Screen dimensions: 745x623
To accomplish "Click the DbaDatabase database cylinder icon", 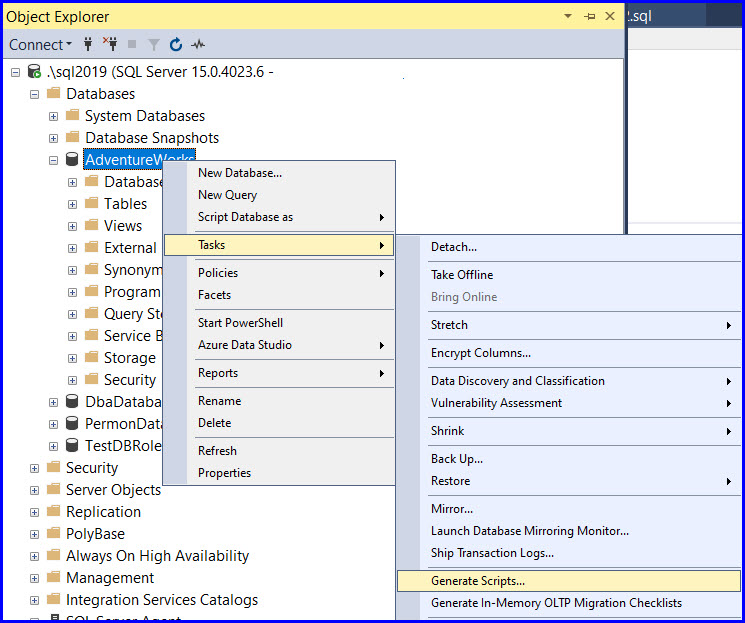I will tap(72, 402).
